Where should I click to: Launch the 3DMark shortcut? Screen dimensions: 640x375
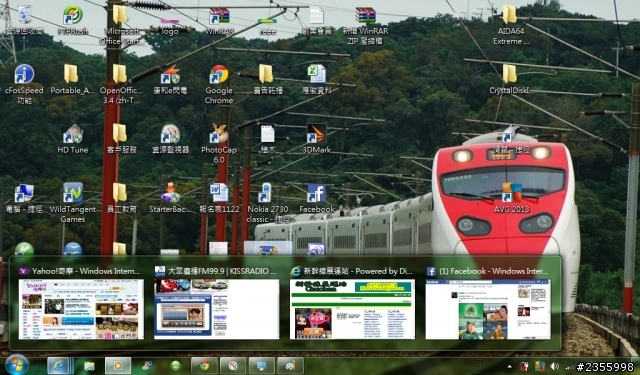coord(316,133)
